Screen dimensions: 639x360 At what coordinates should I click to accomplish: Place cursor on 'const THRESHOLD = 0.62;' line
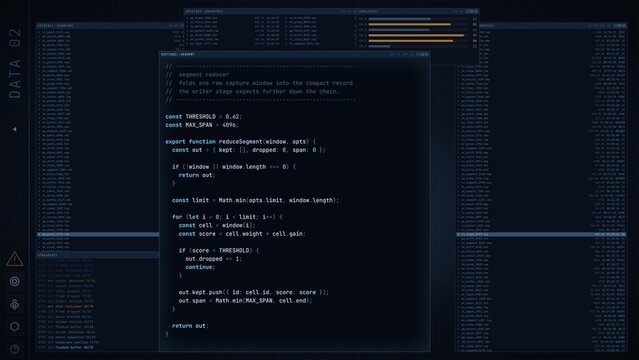(203, 117)
